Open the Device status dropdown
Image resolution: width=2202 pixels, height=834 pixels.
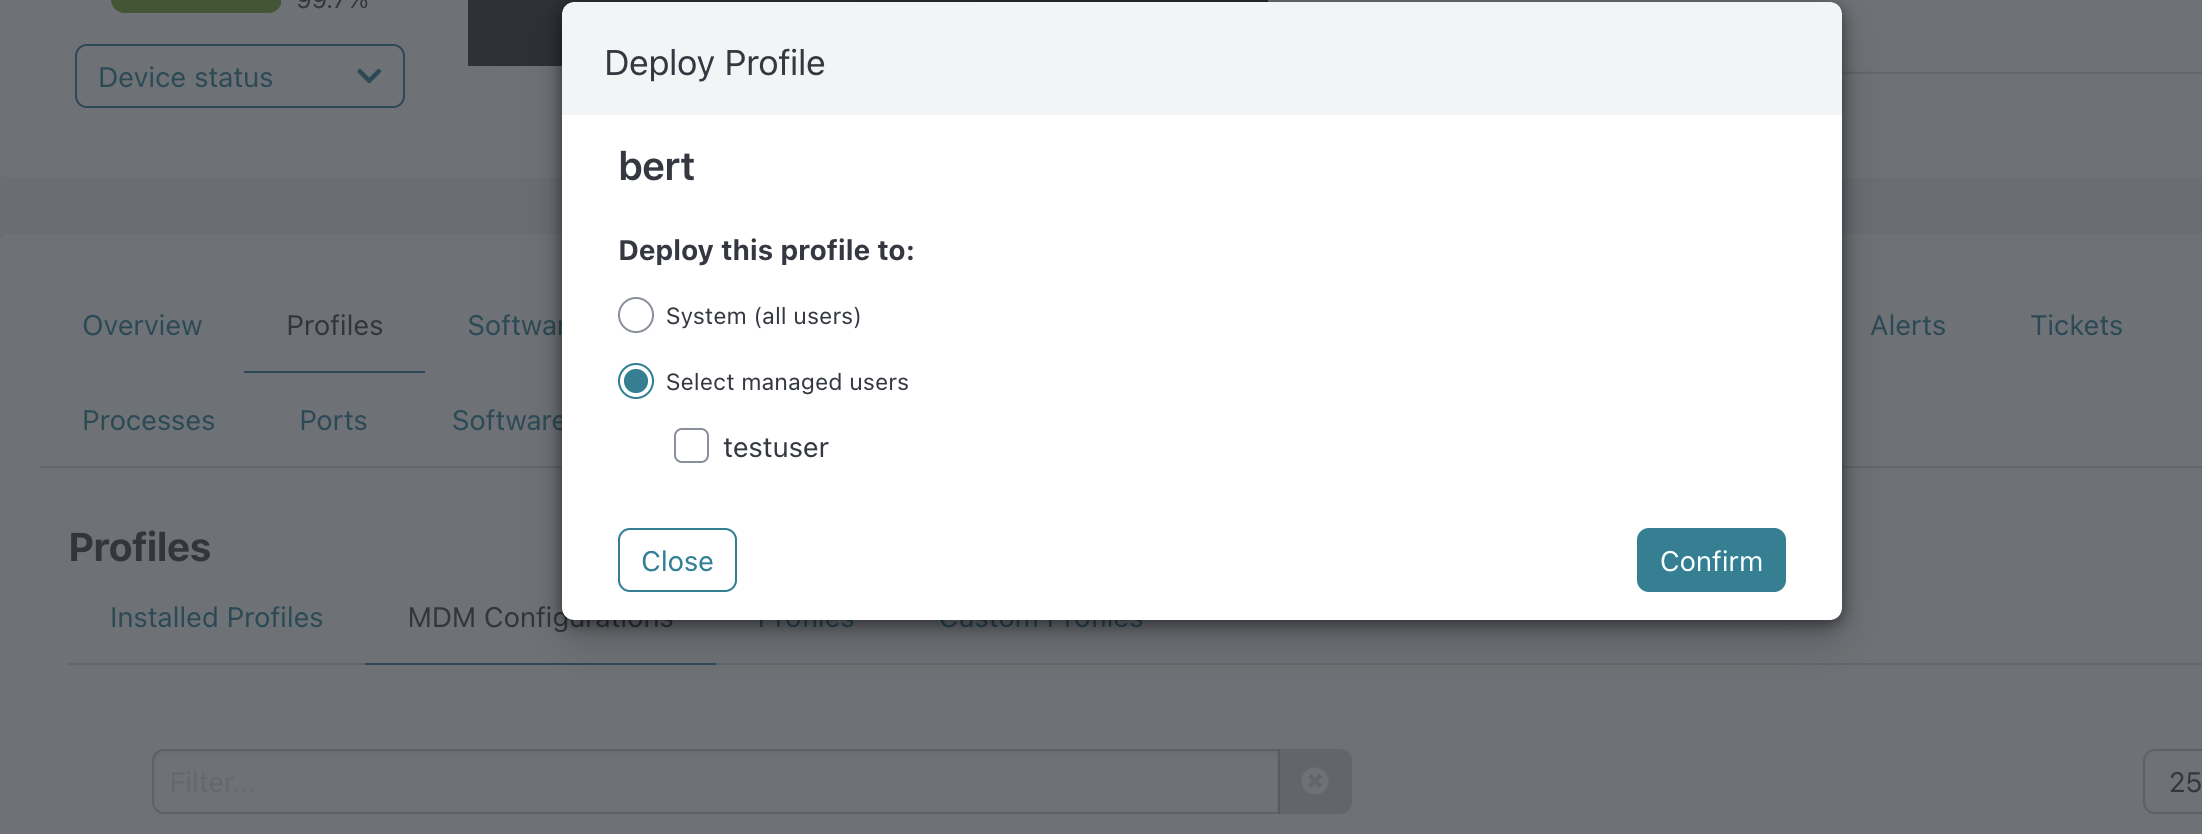coord(240,76)
